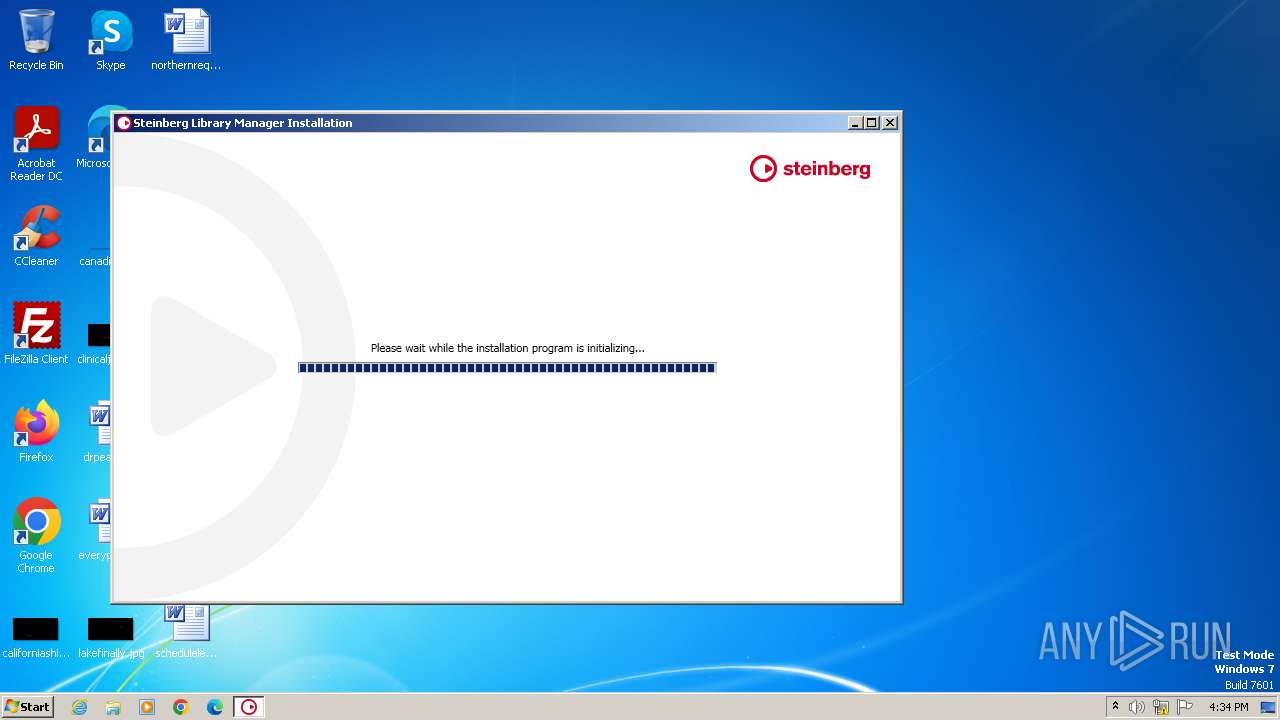Image resolution: width=1280 pixels, height=720 pixels.
Task: Minimize the Steinberg installation window
Action: click(855, 123)
